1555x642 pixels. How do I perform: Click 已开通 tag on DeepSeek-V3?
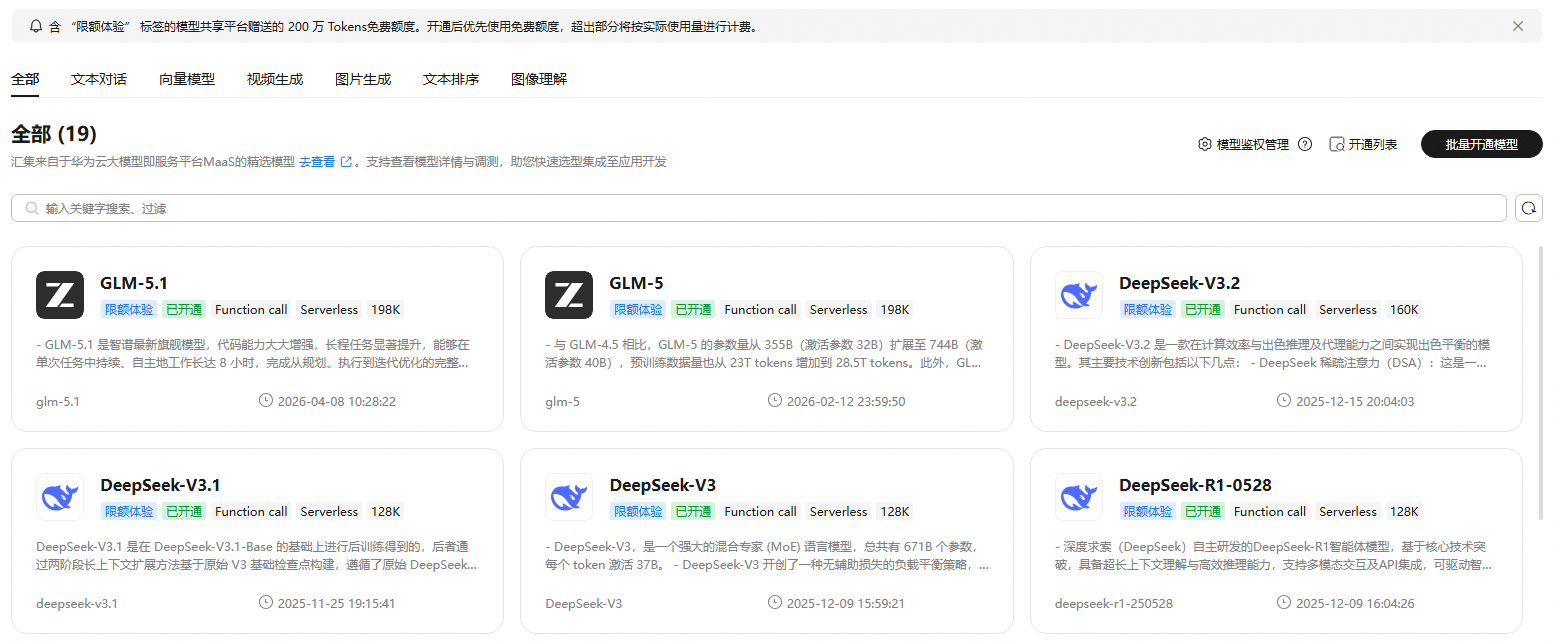693,511
